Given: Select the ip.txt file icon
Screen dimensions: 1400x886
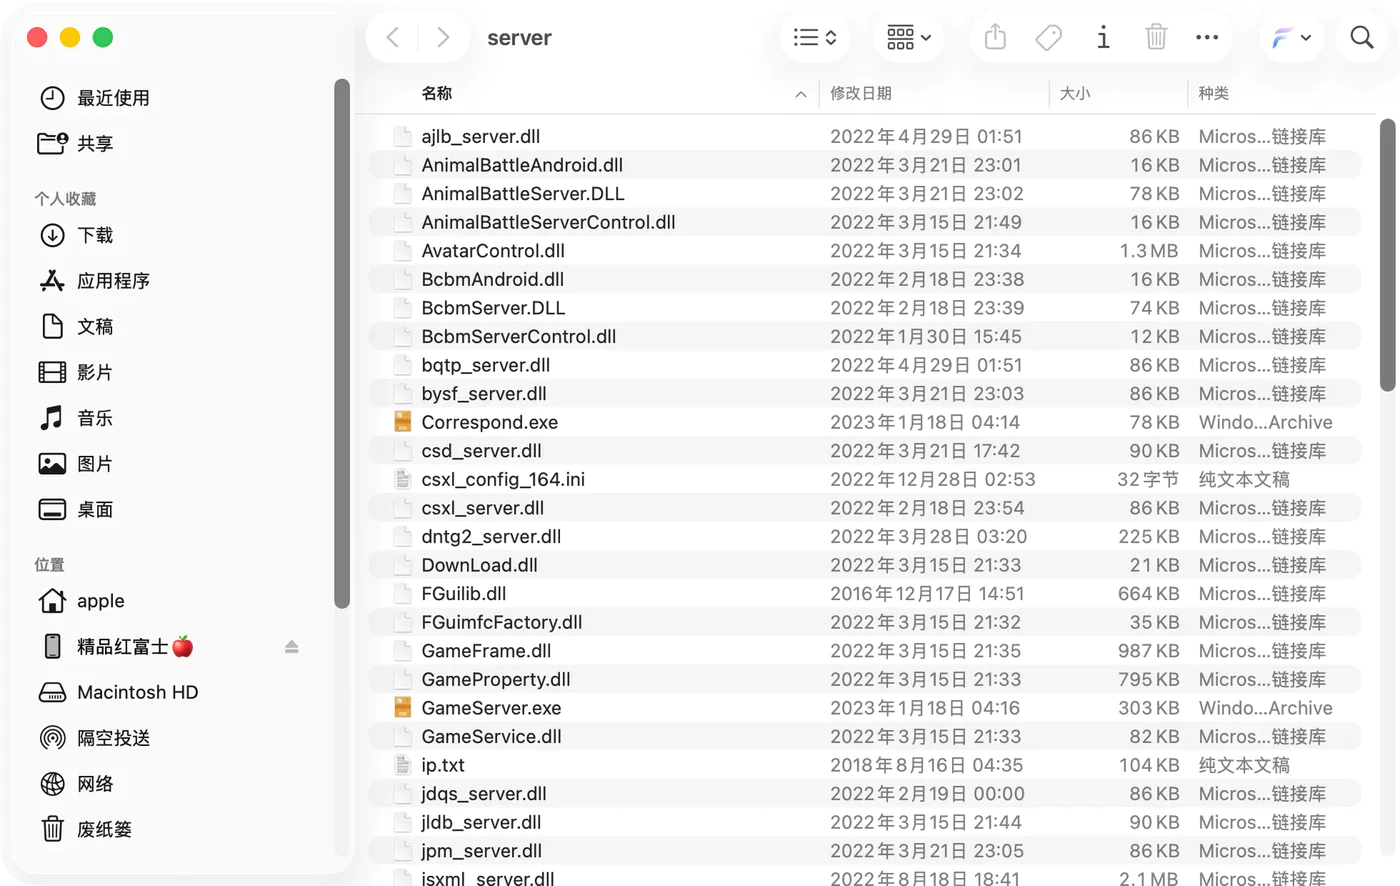Looking at the screenshot, I should click(403, 765).
